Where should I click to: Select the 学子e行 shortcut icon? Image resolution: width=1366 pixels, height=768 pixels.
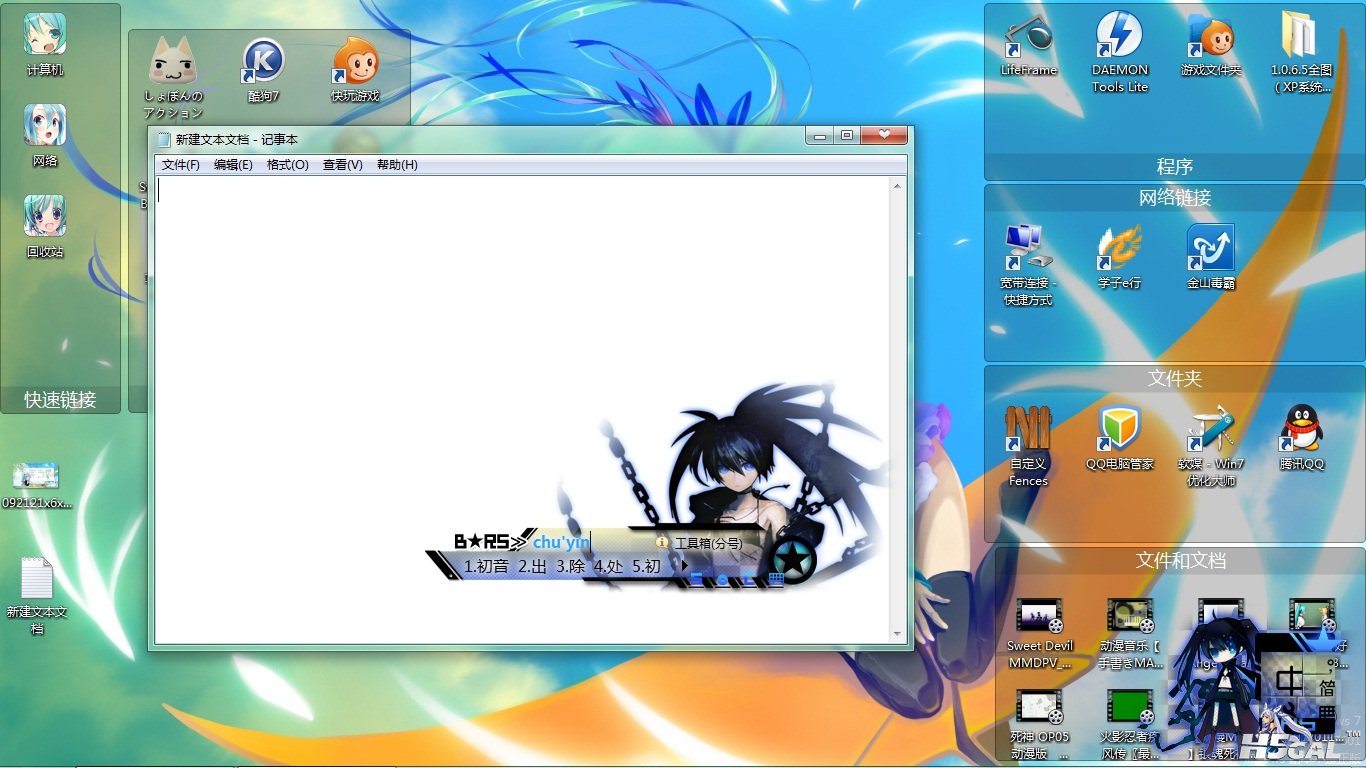click(1119, 257)
